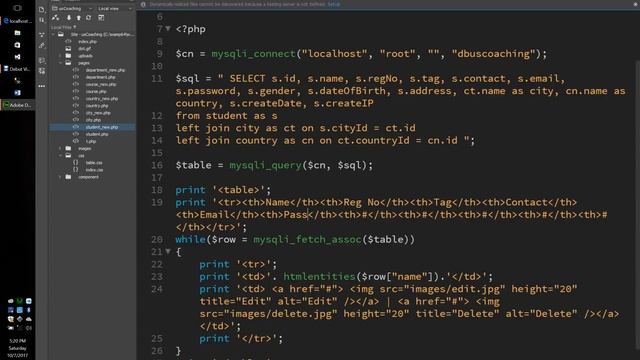
Task: Expand the images folder arrow
Action: [60, 149]
